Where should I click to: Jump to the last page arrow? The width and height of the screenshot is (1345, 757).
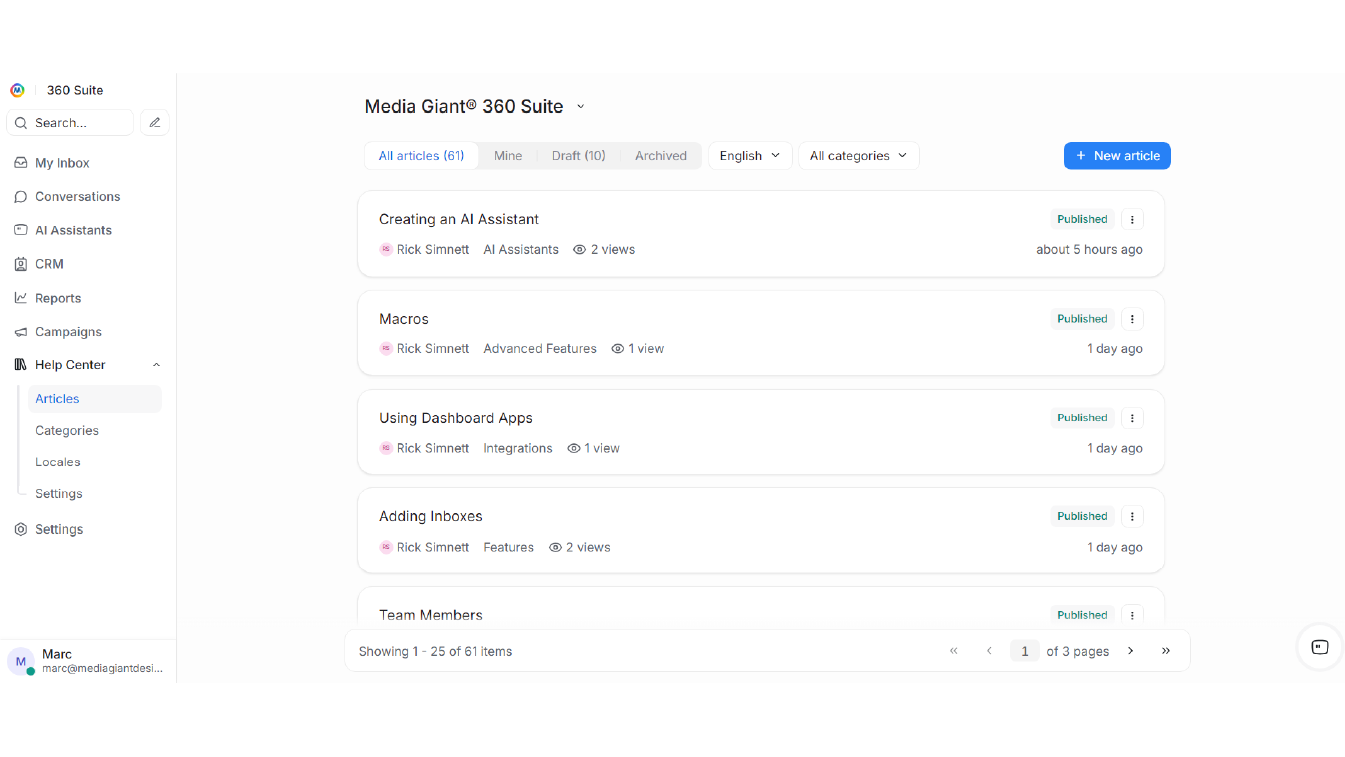(x=1166, y=651)
